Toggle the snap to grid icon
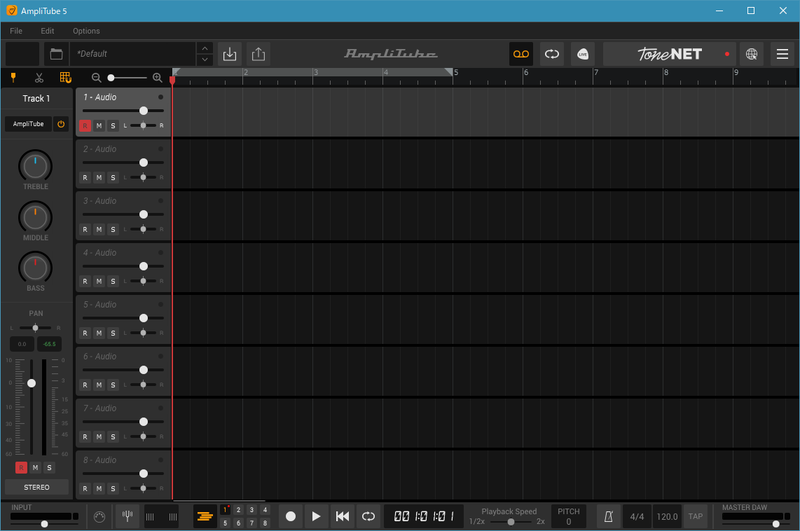 point(65,78)
